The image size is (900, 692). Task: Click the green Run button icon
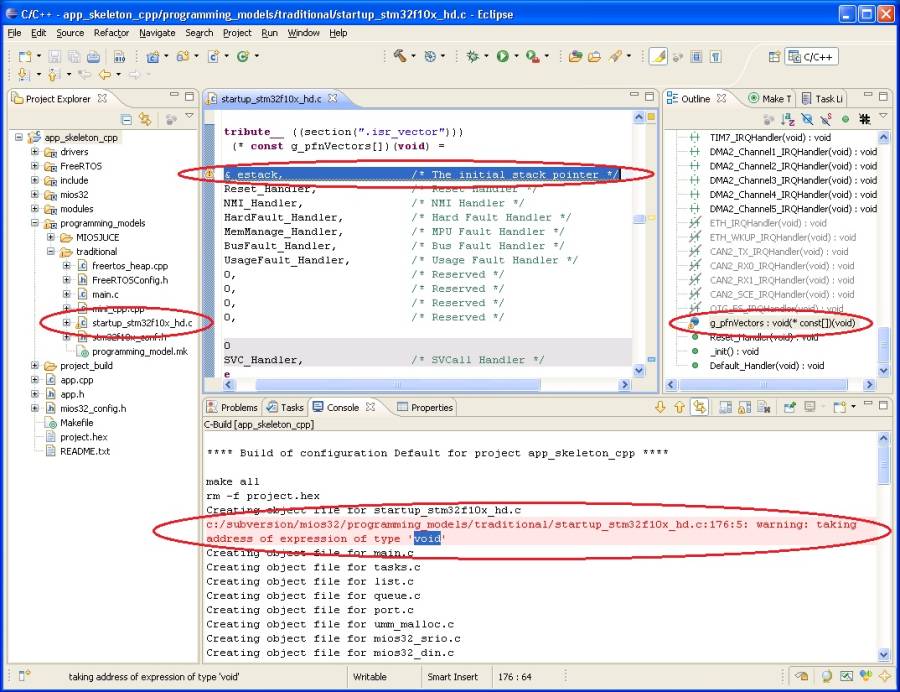(x=502, y=57)
